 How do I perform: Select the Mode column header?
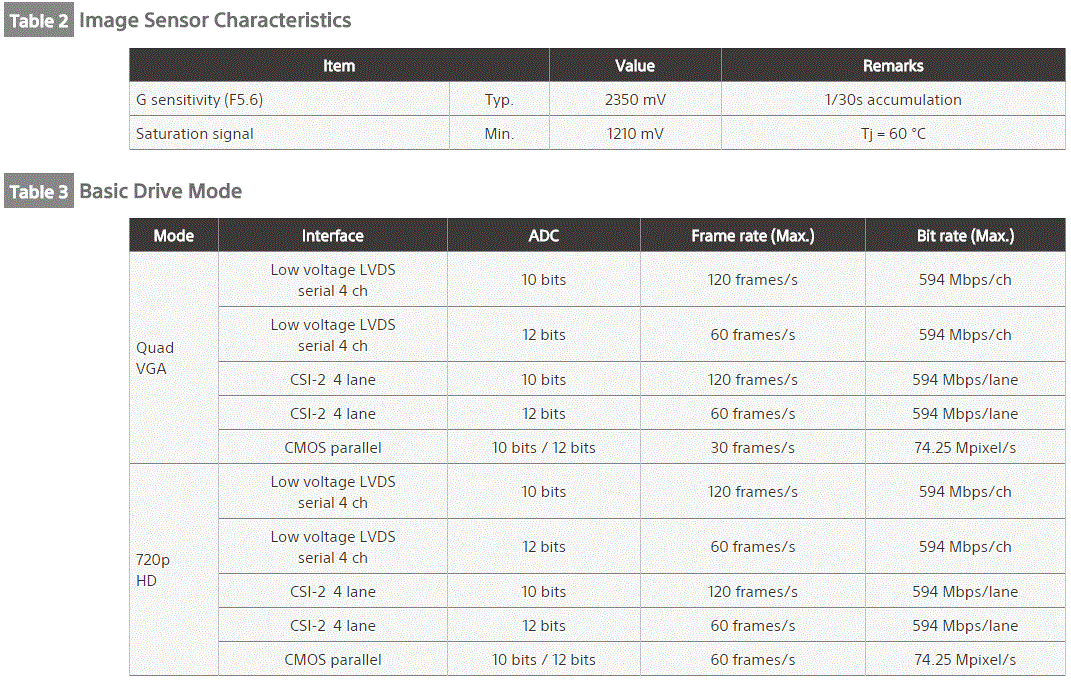(173, 236)
